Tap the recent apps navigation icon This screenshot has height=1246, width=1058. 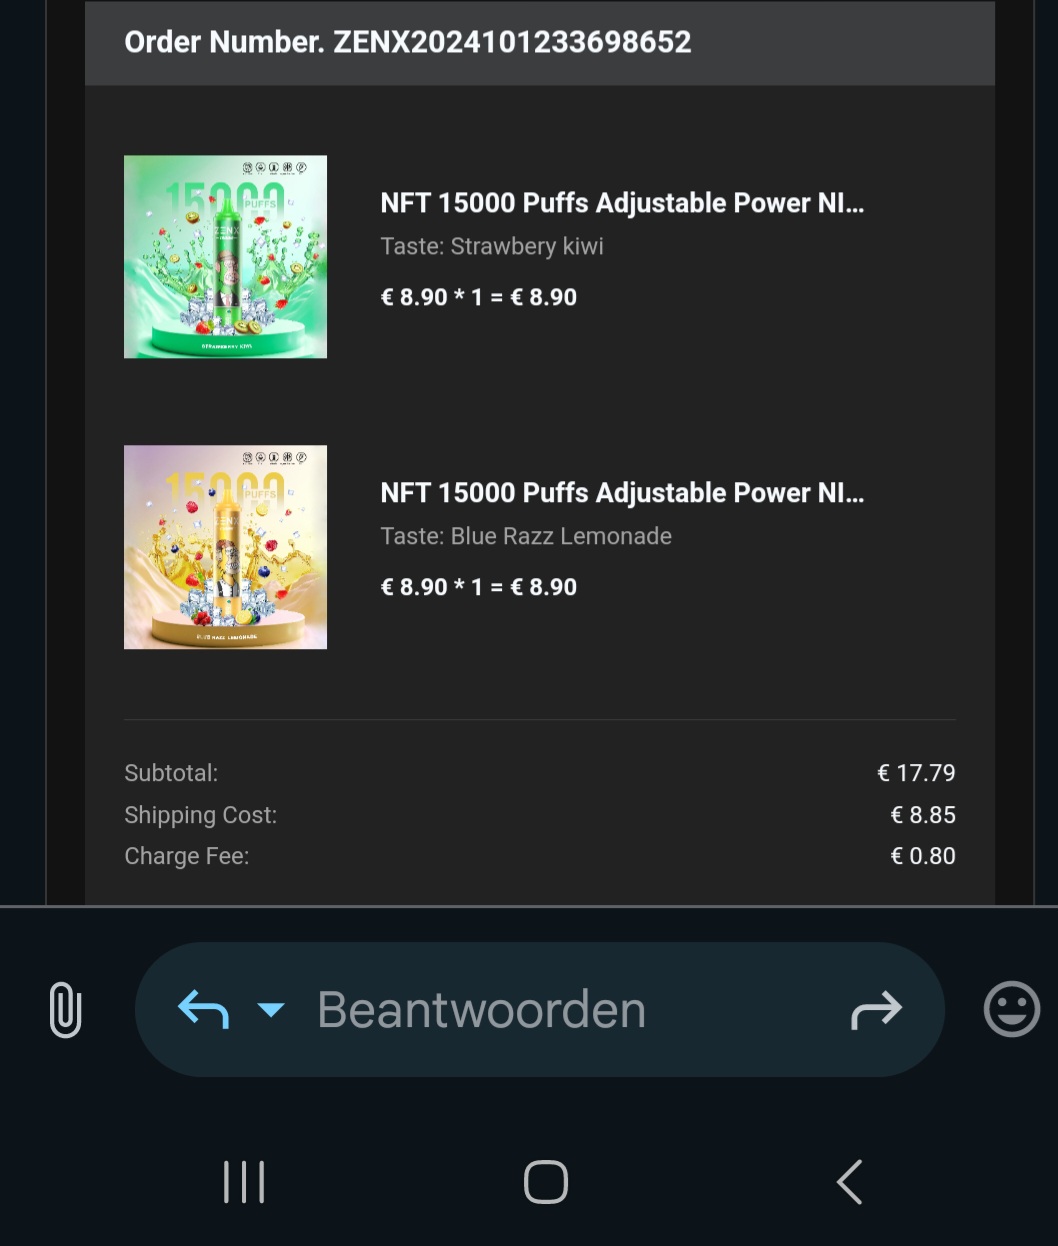[x=243, y=1181]
